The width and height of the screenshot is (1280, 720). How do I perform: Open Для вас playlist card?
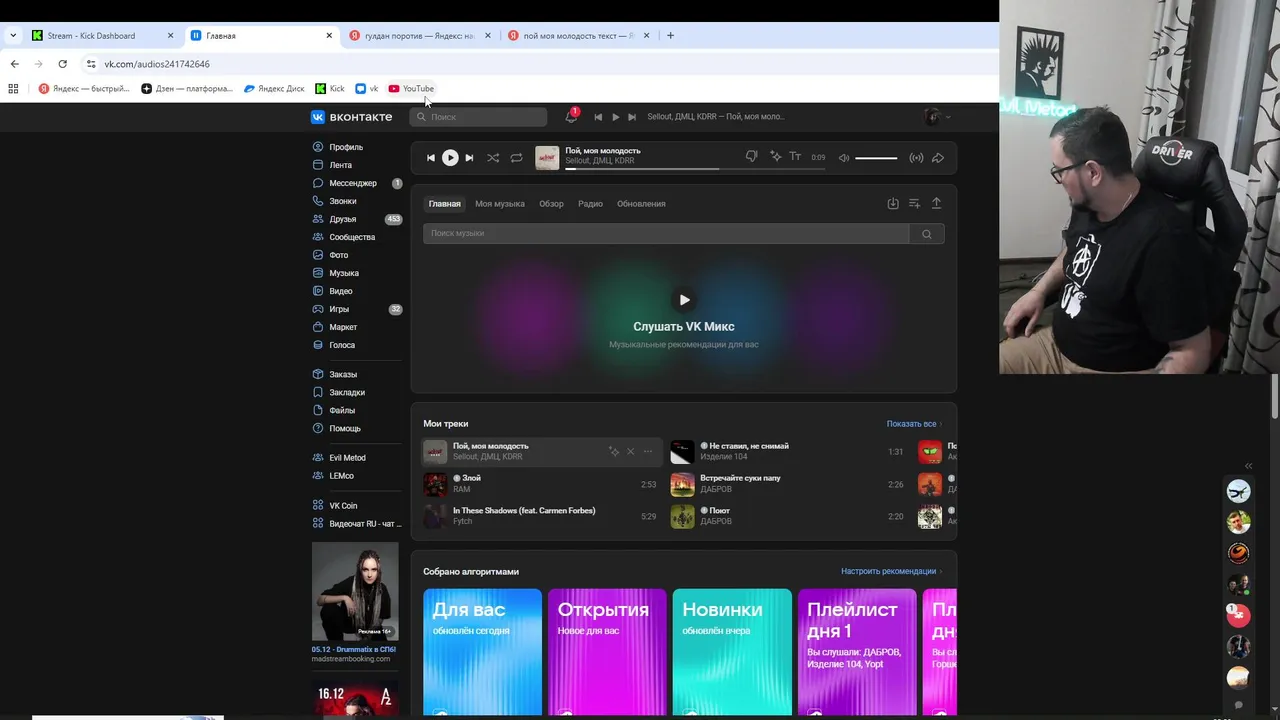click(482, 652)
